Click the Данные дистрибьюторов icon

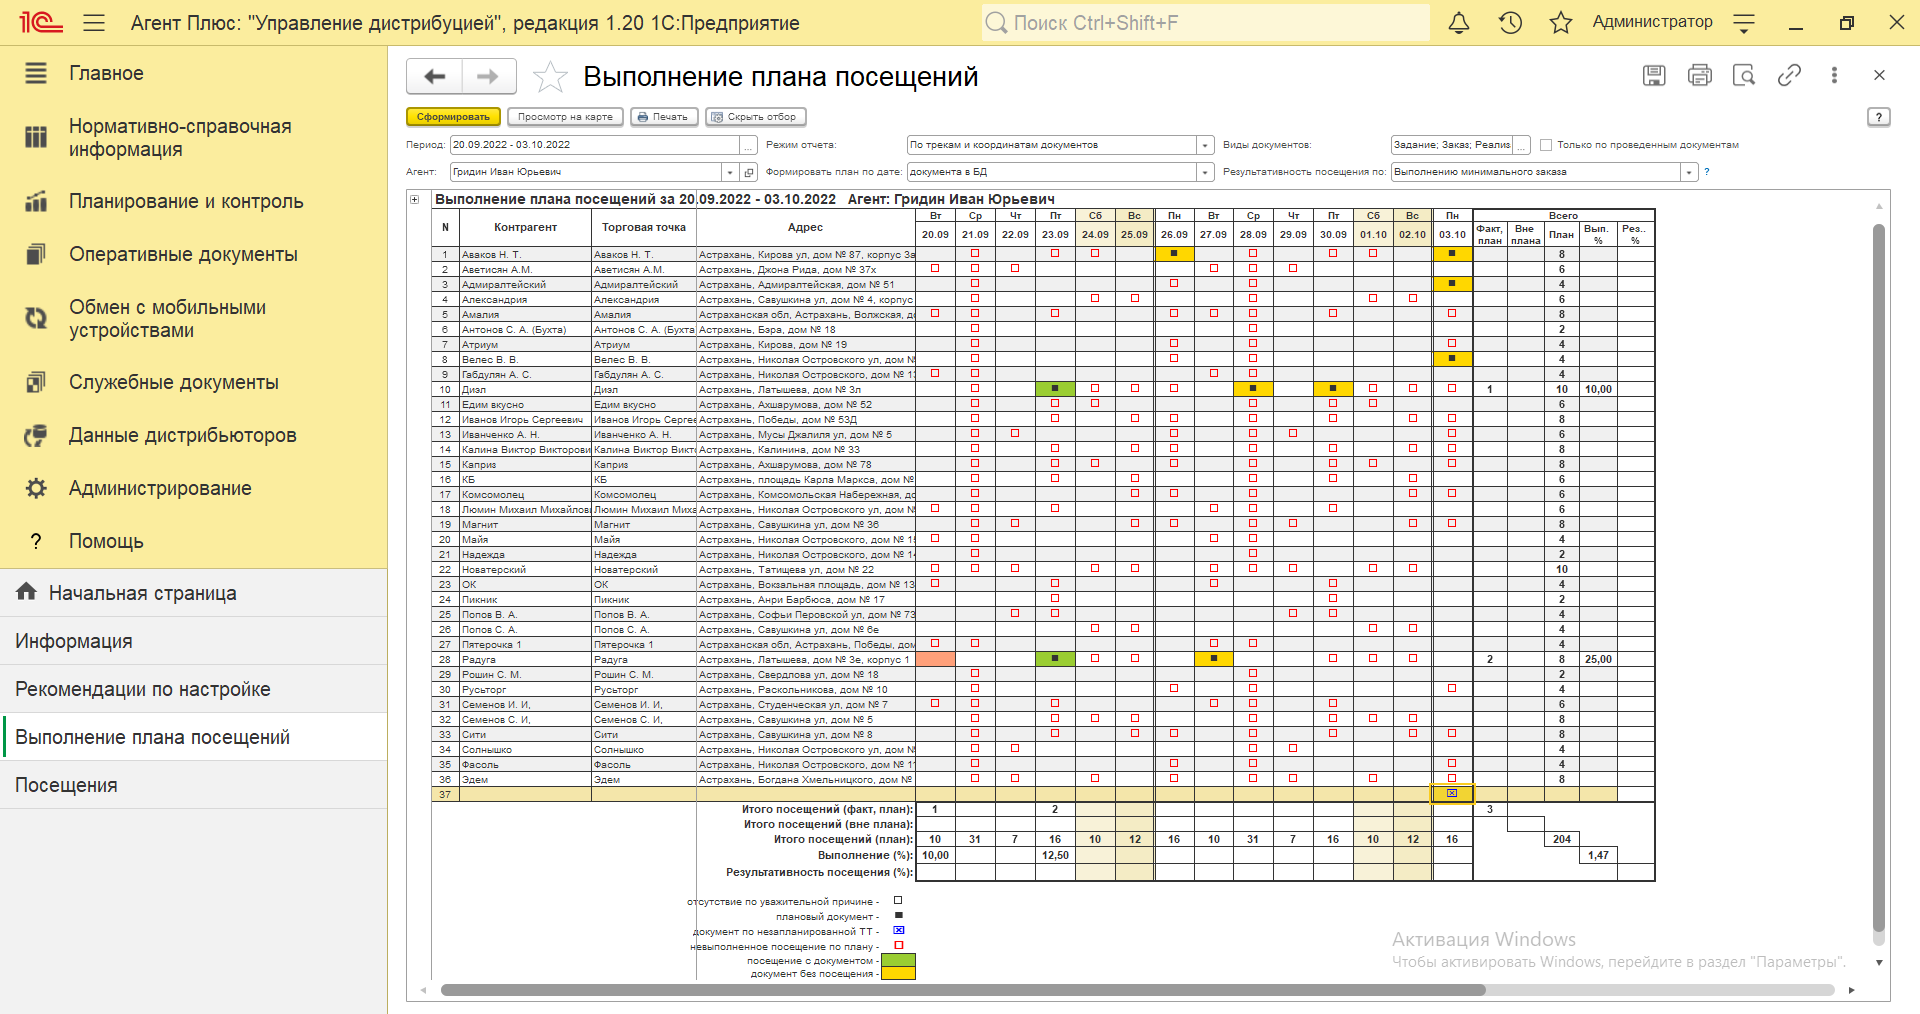coord(36,435)
